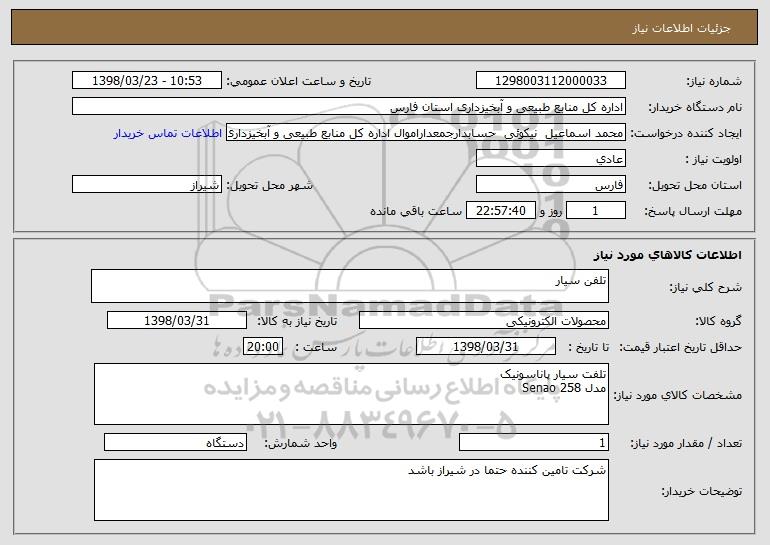Click the label مشخصات کالای مورد نیاز
Viewport: 770px width, 545px height.
[x=678, y=395]
